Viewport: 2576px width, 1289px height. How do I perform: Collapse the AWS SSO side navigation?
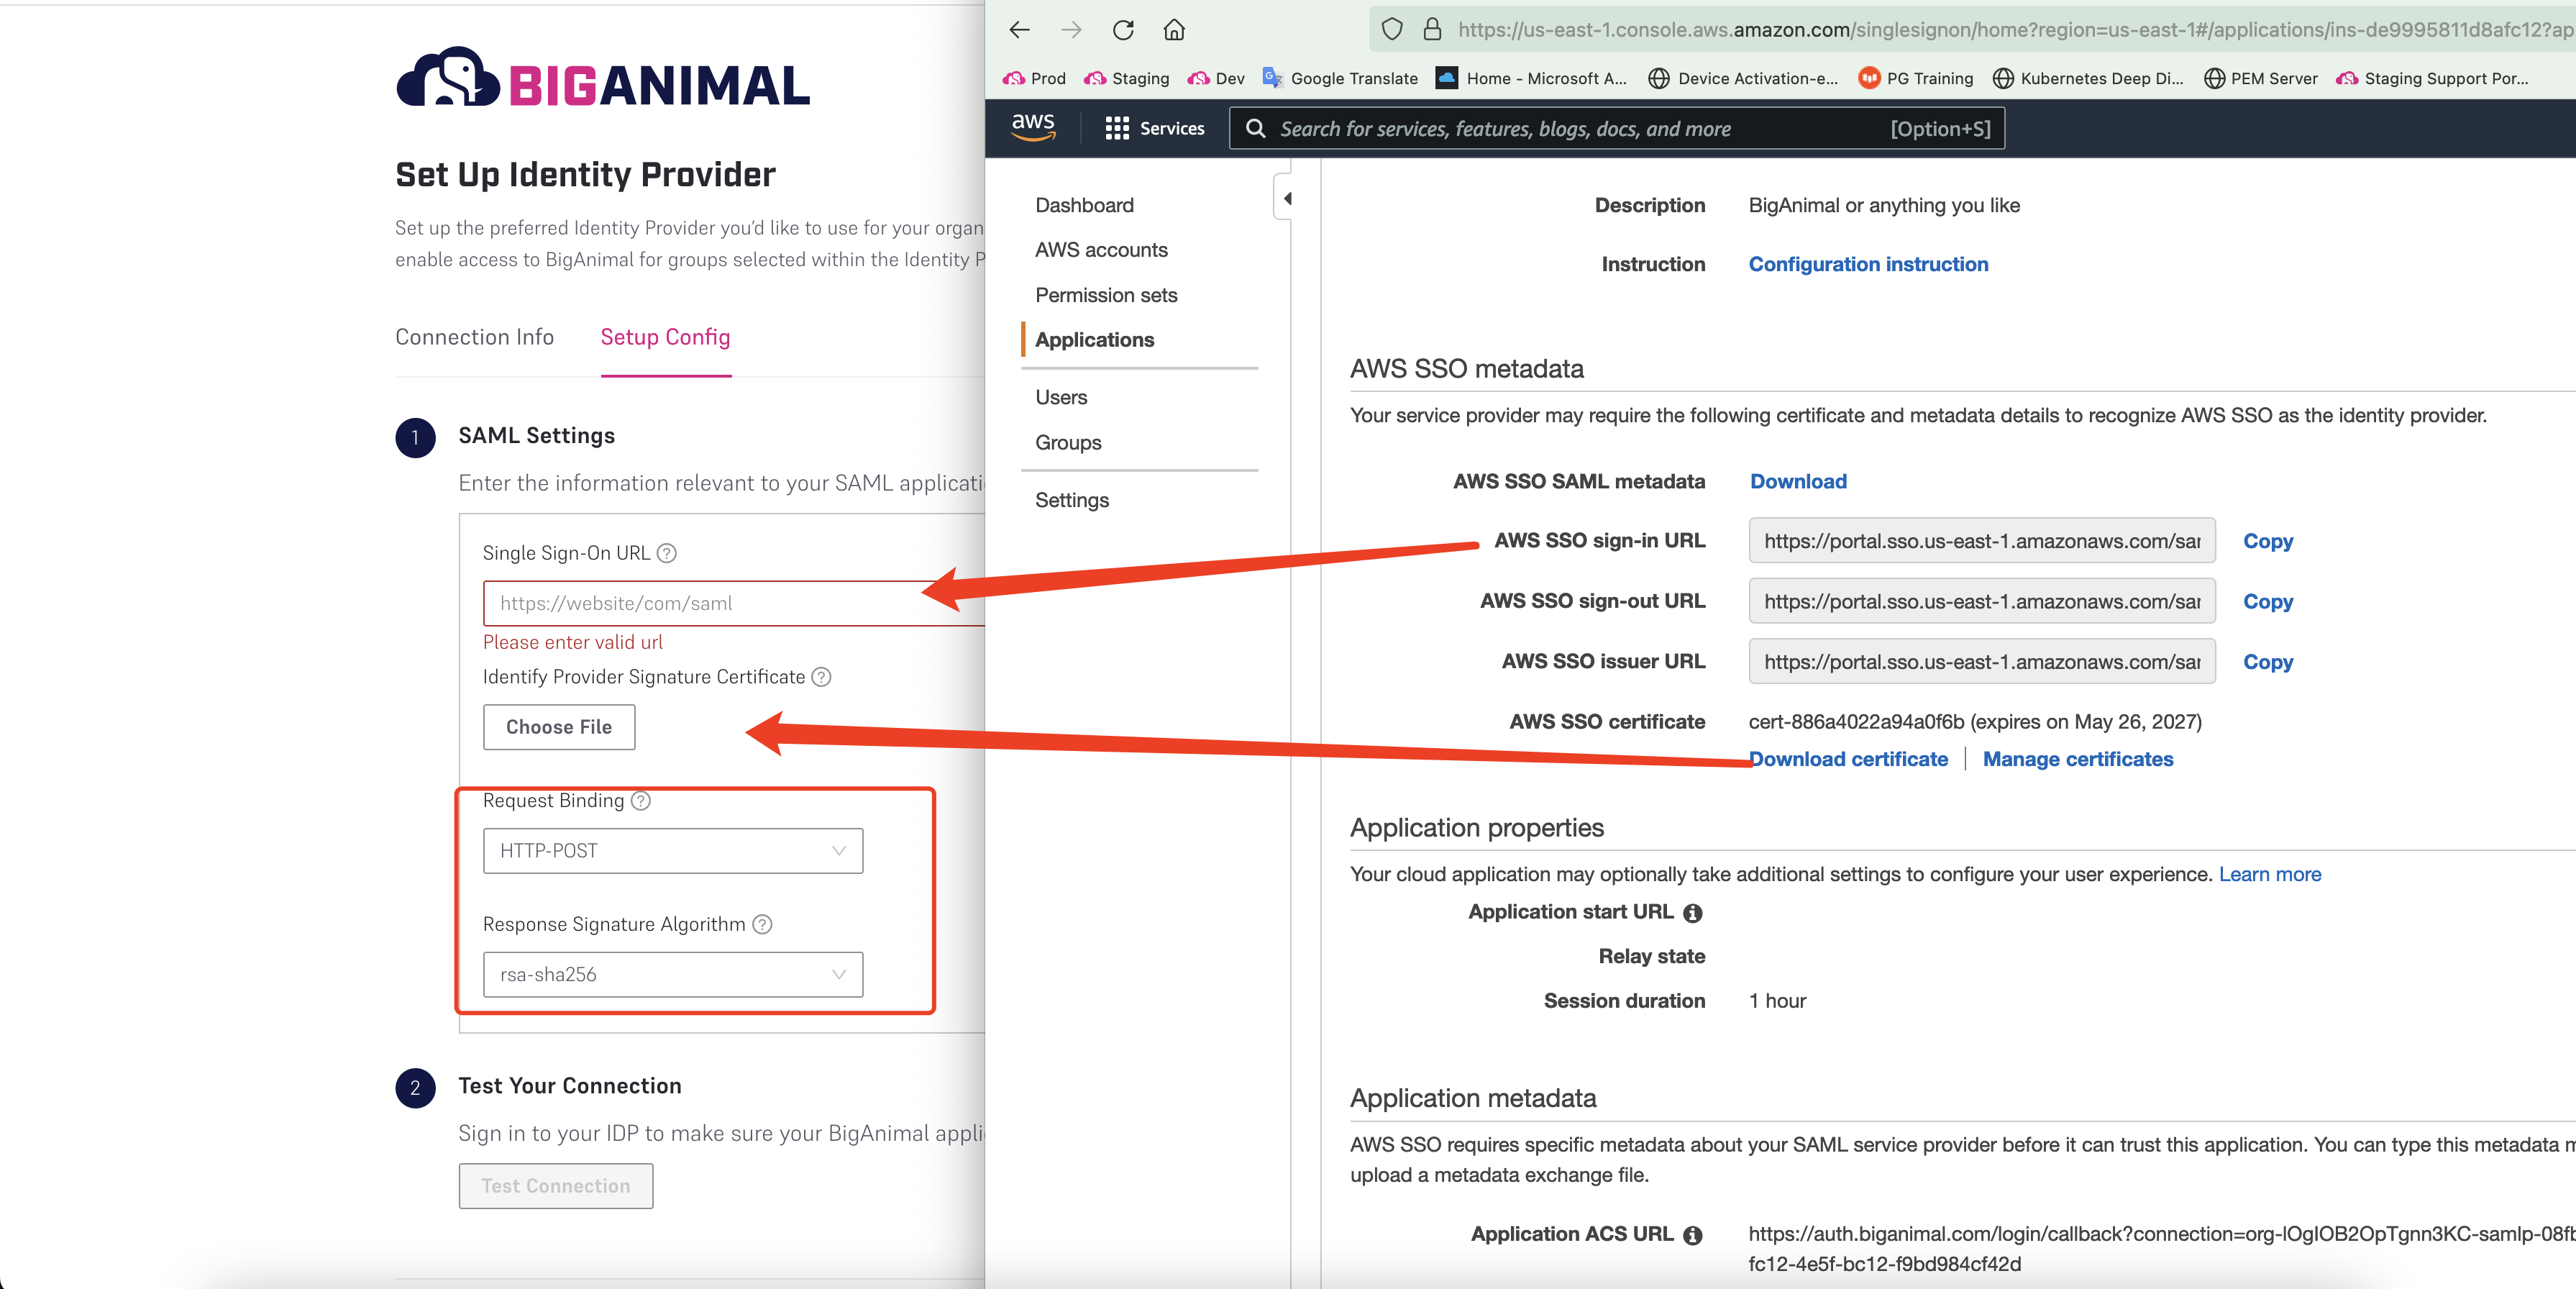coord(1286,198)
